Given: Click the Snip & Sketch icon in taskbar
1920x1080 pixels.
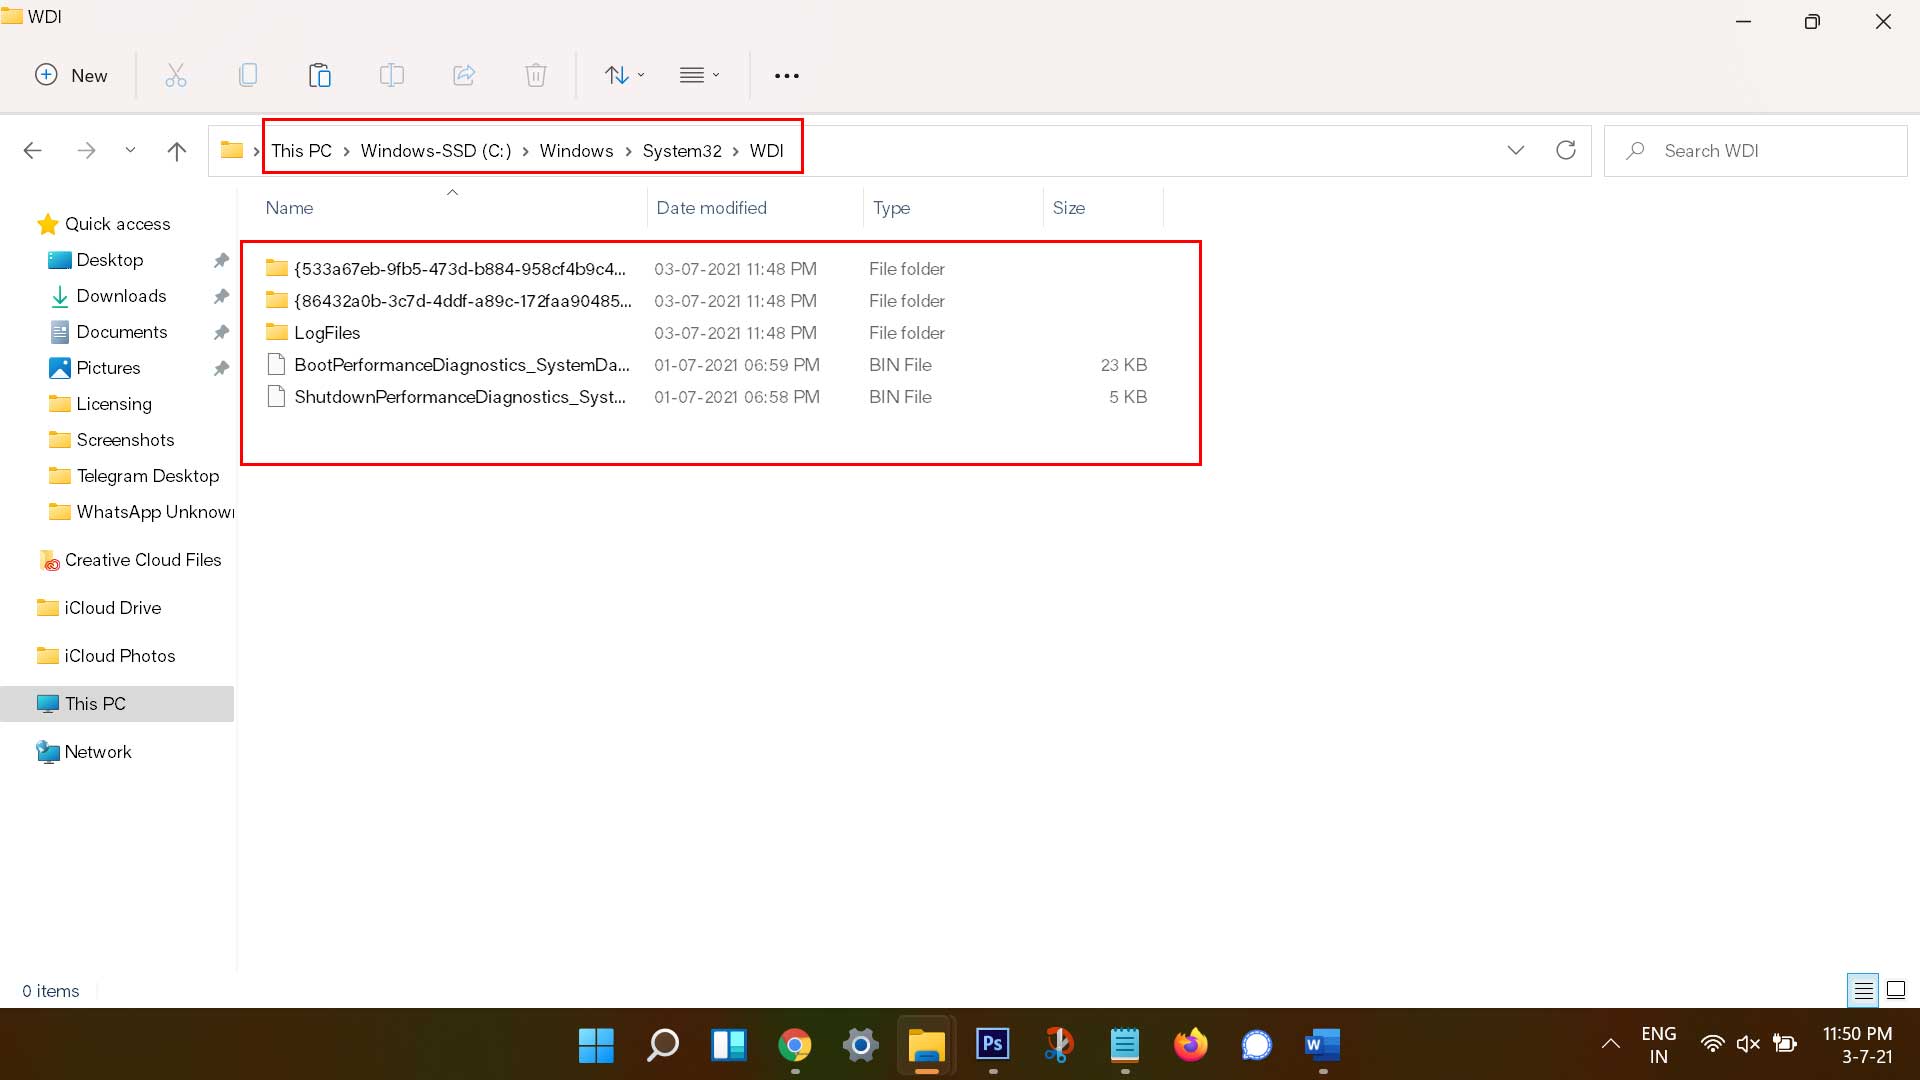Looking at the screenshot, I should (1059, 1044).
